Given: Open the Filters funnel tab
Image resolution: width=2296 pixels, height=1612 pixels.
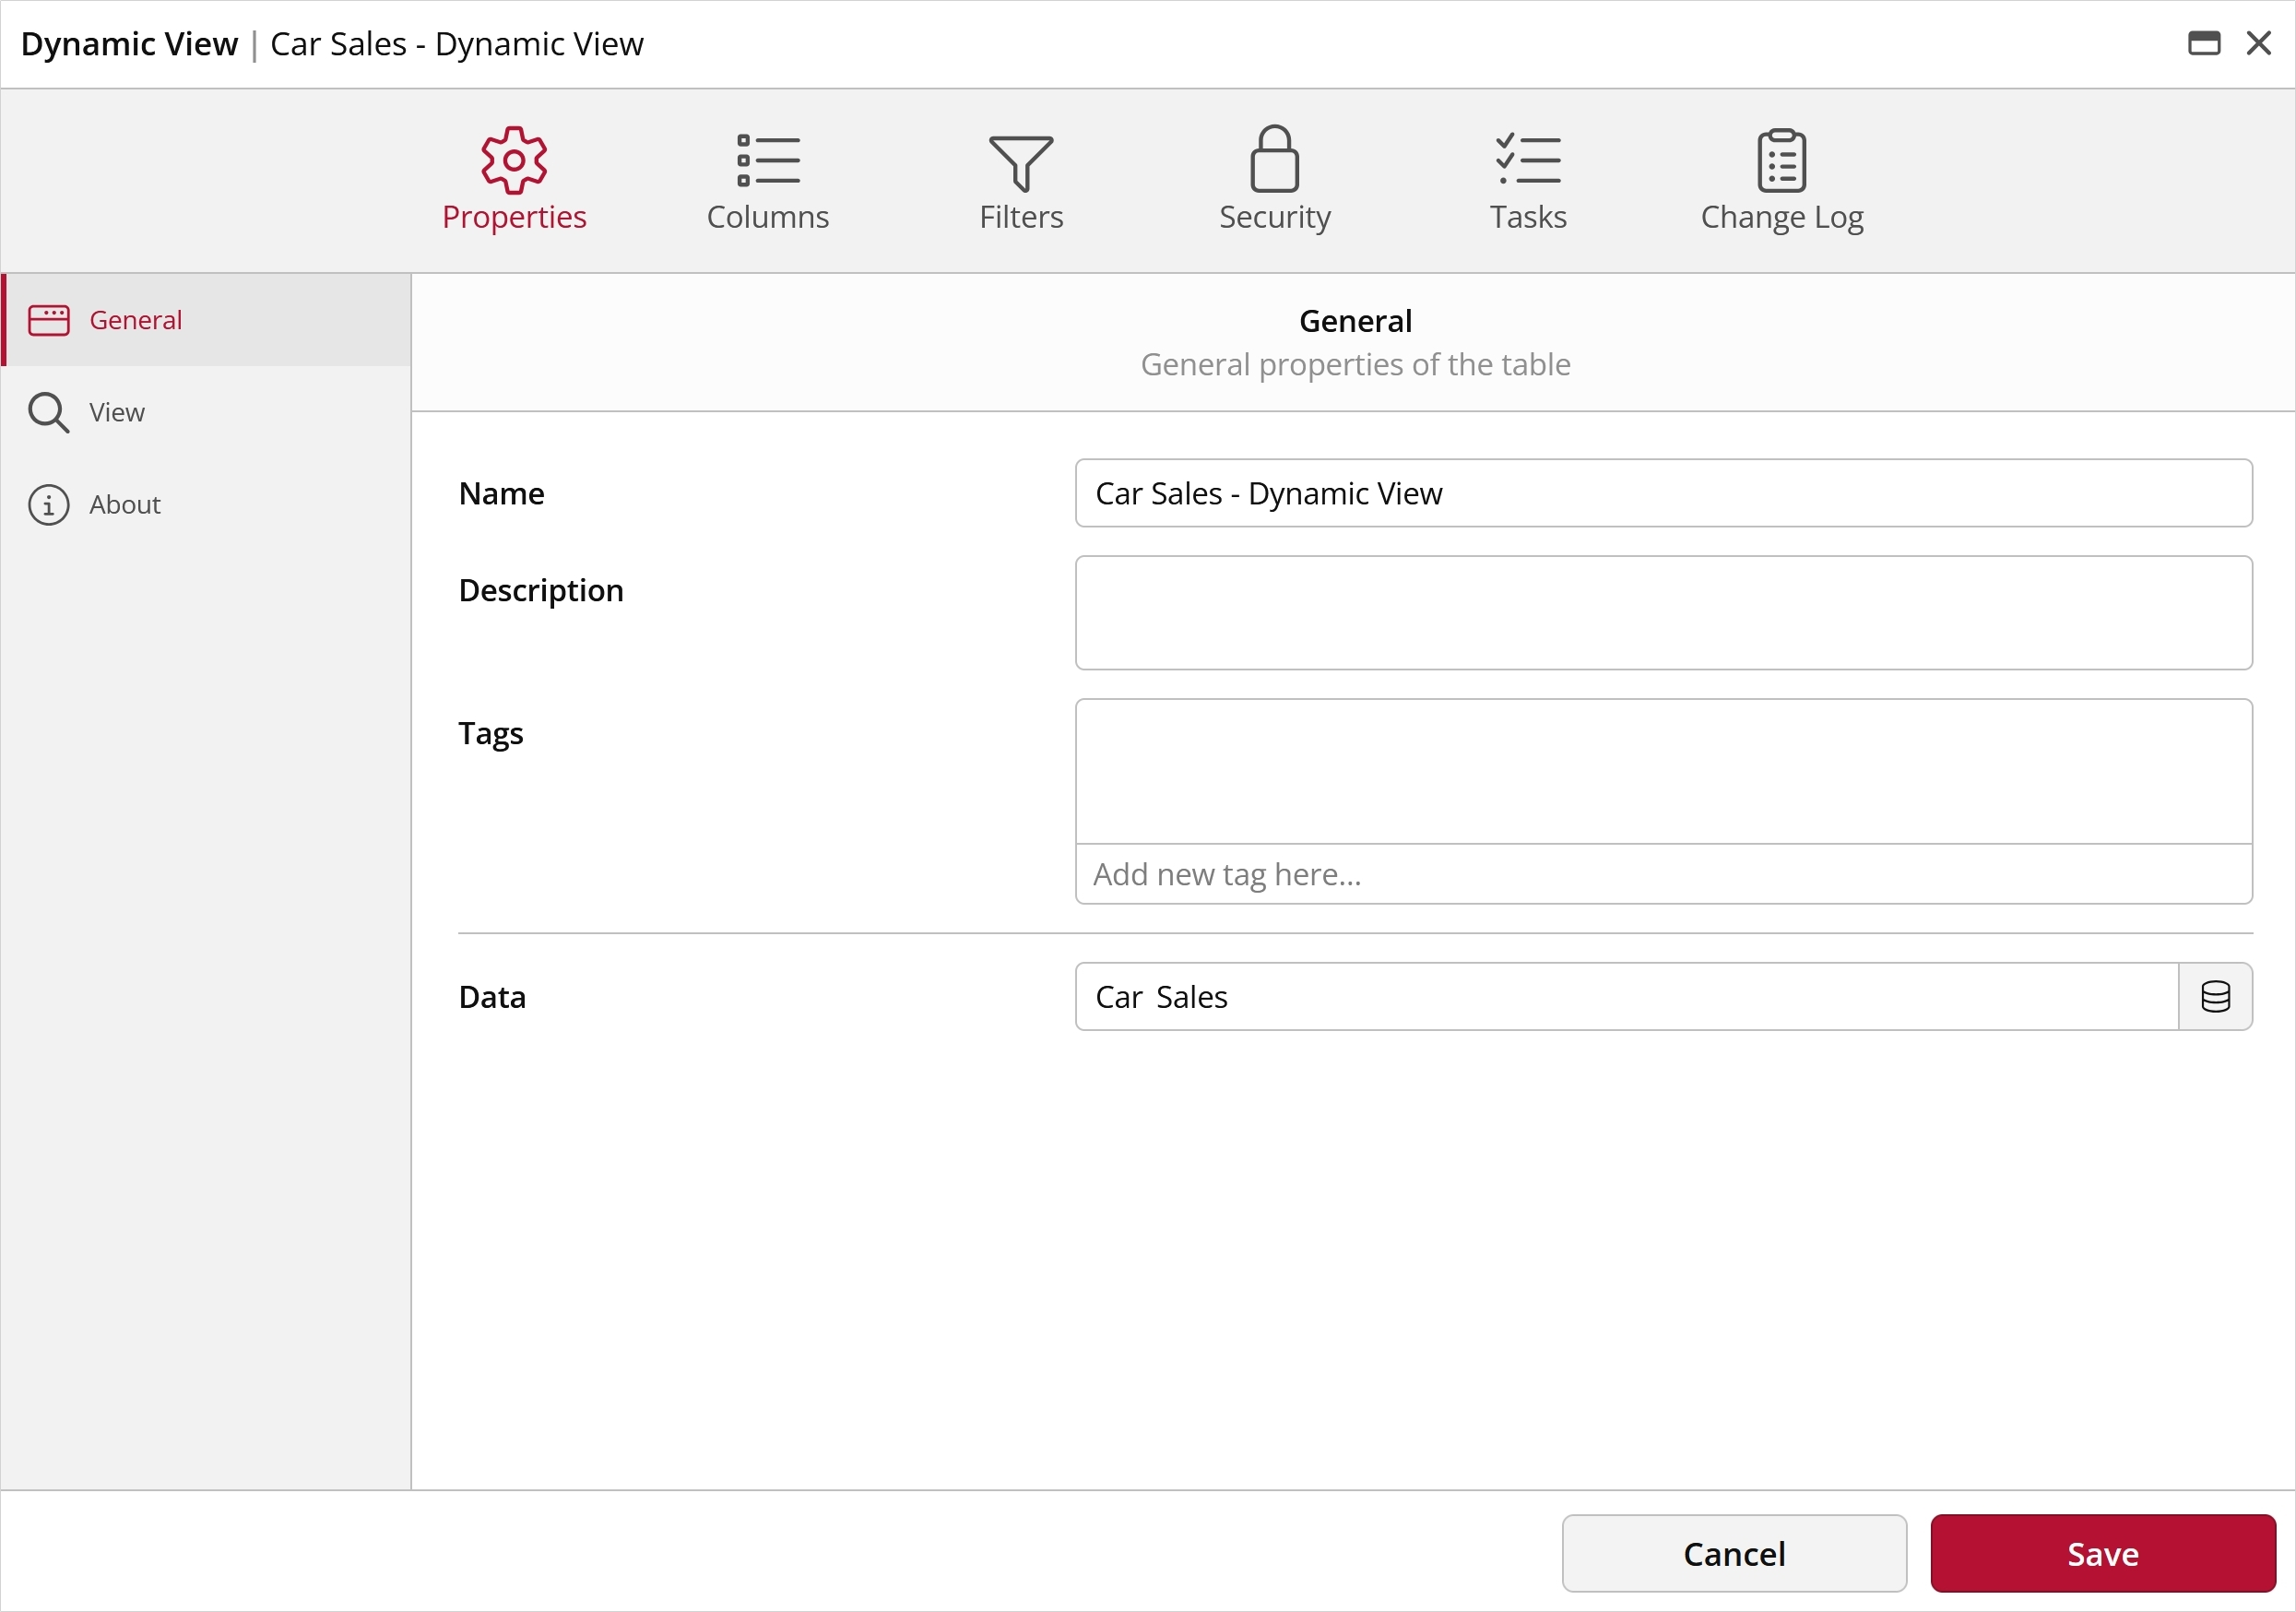Looking at the screenshot, I should [x=1021, y=180].
